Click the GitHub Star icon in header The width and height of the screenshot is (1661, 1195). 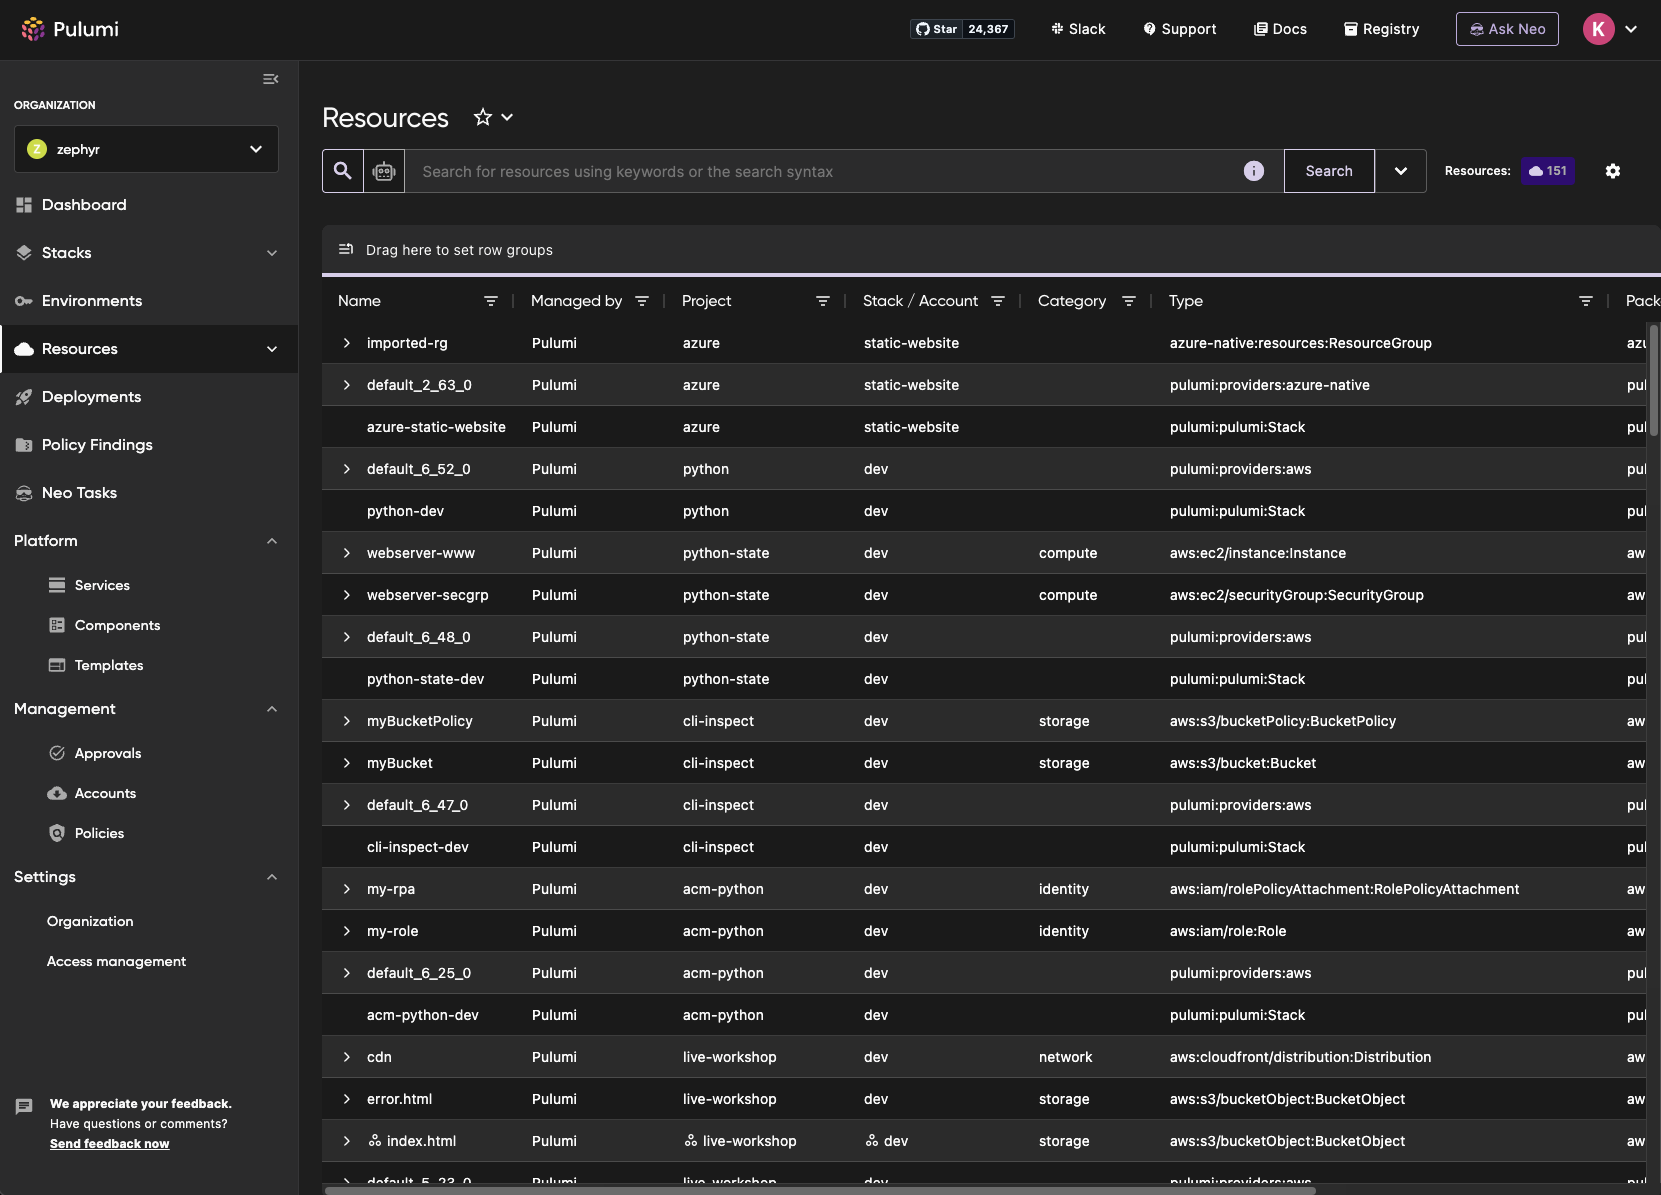[922, 29]
